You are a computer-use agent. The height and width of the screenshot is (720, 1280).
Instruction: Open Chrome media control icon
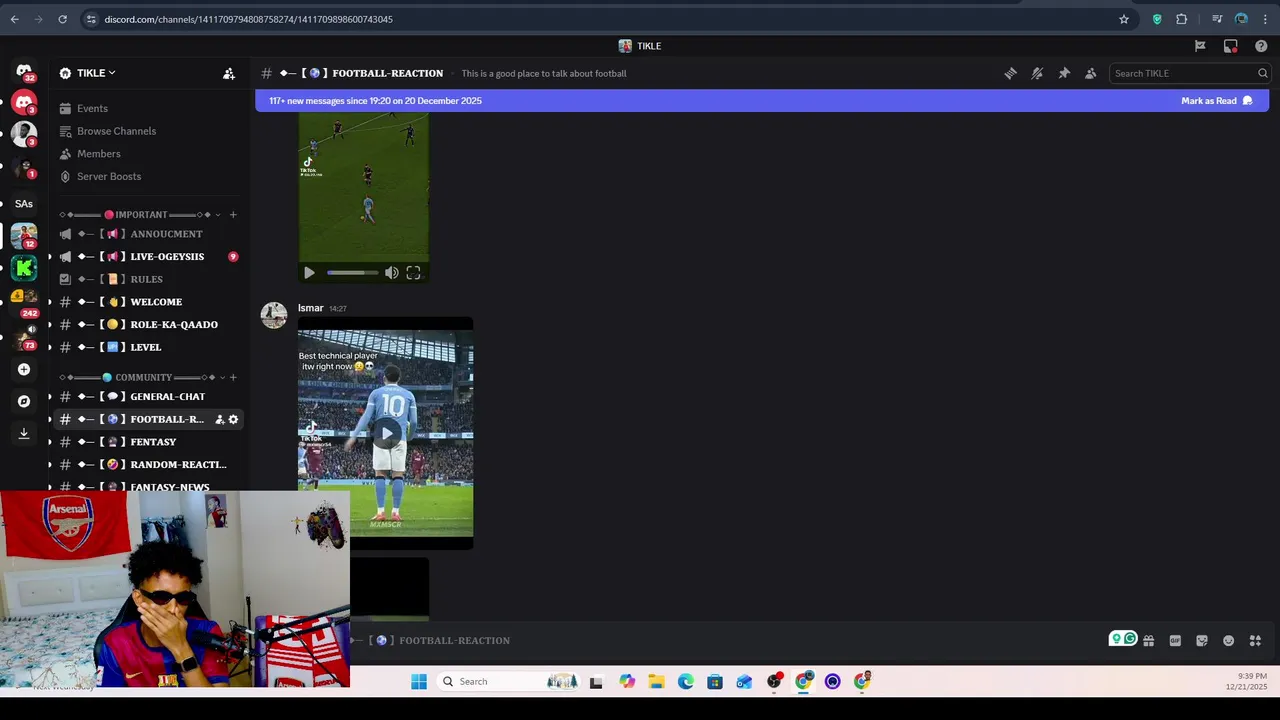click(x=1217, y=19)
